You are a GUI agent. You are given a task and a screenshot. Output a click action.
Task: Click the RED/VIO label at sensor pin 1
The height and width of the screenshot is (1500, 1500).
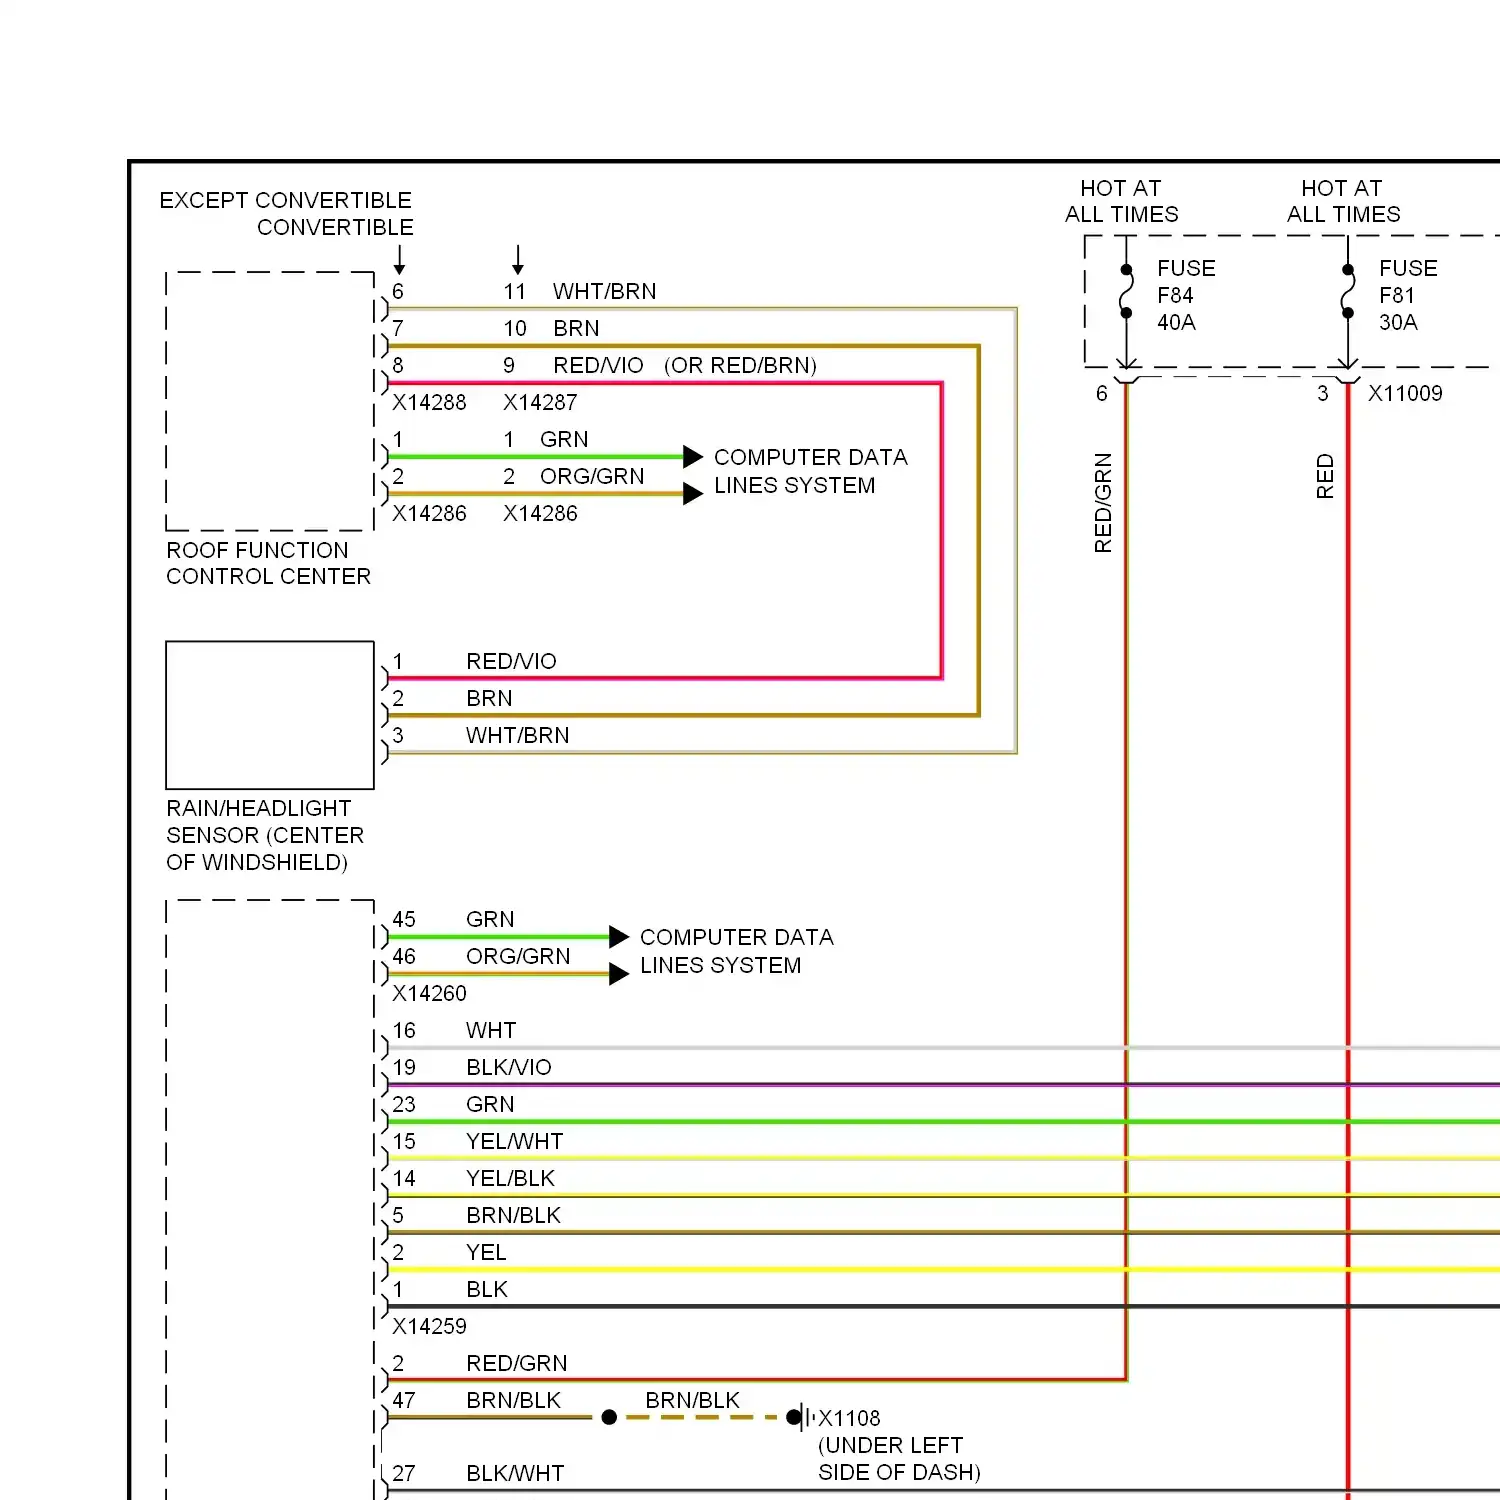click(511, 661)
